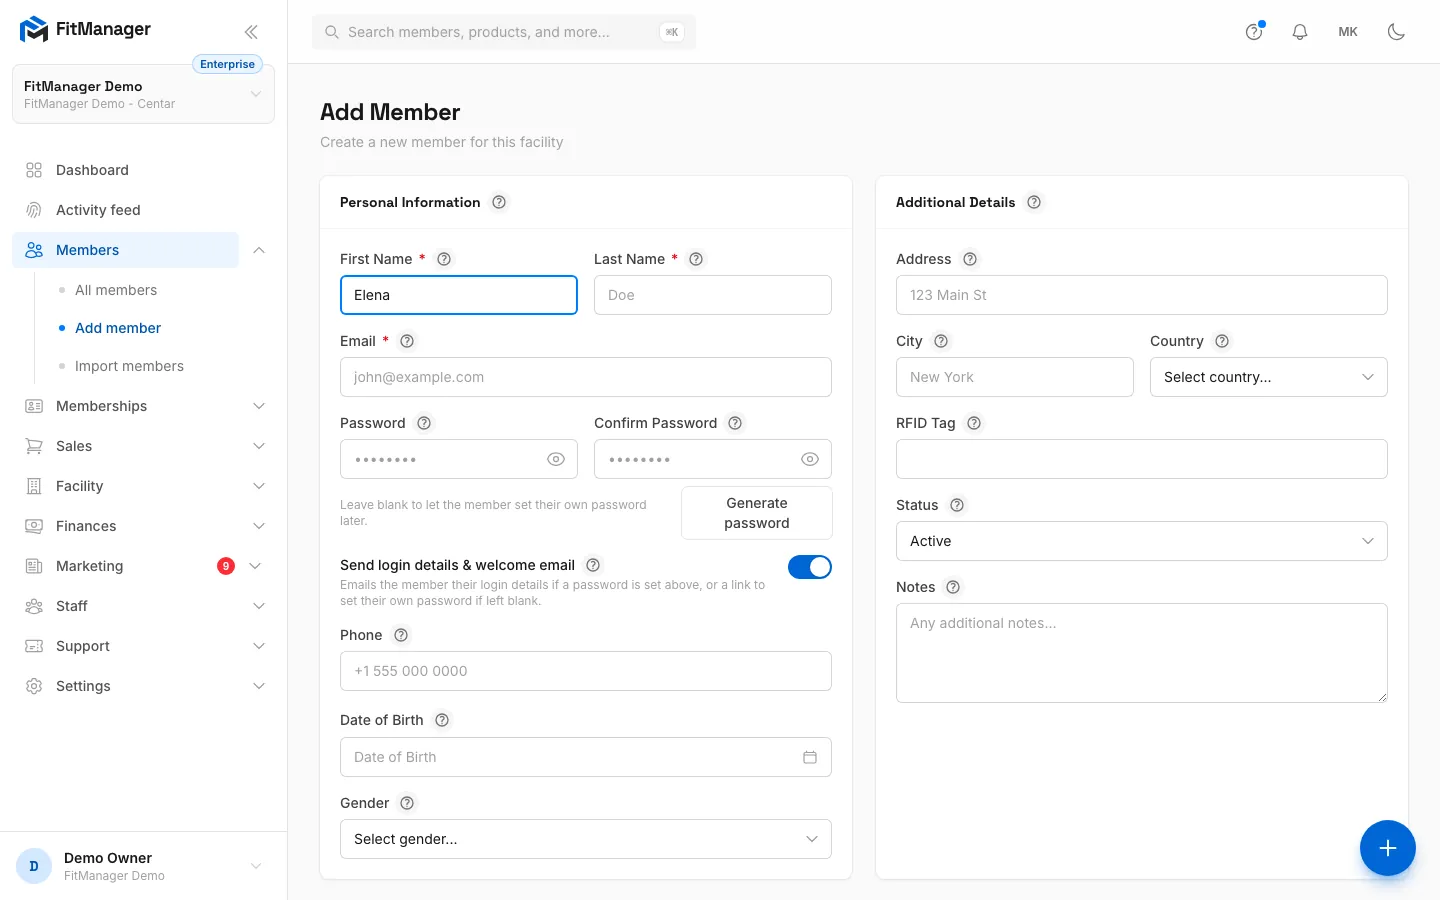The width and height of the screenshot is (1440, 900).
Task: Reveal Confirm Password with eye icon
Action: pyautogui.click(x=810, y=459)
